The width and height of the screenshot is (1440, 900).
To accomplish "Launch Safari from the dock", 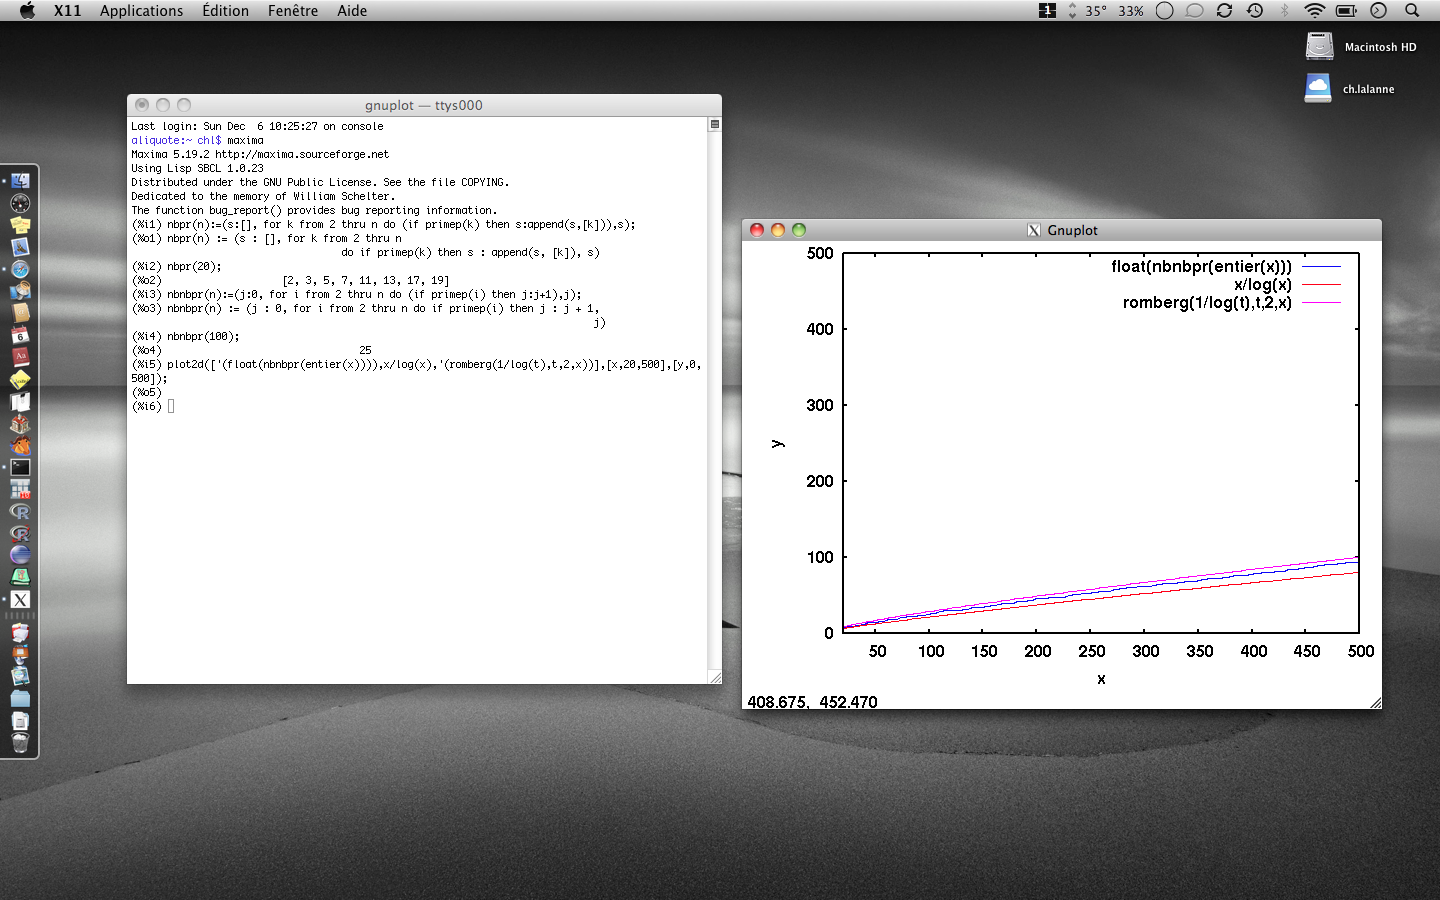I will click(20, 269).
